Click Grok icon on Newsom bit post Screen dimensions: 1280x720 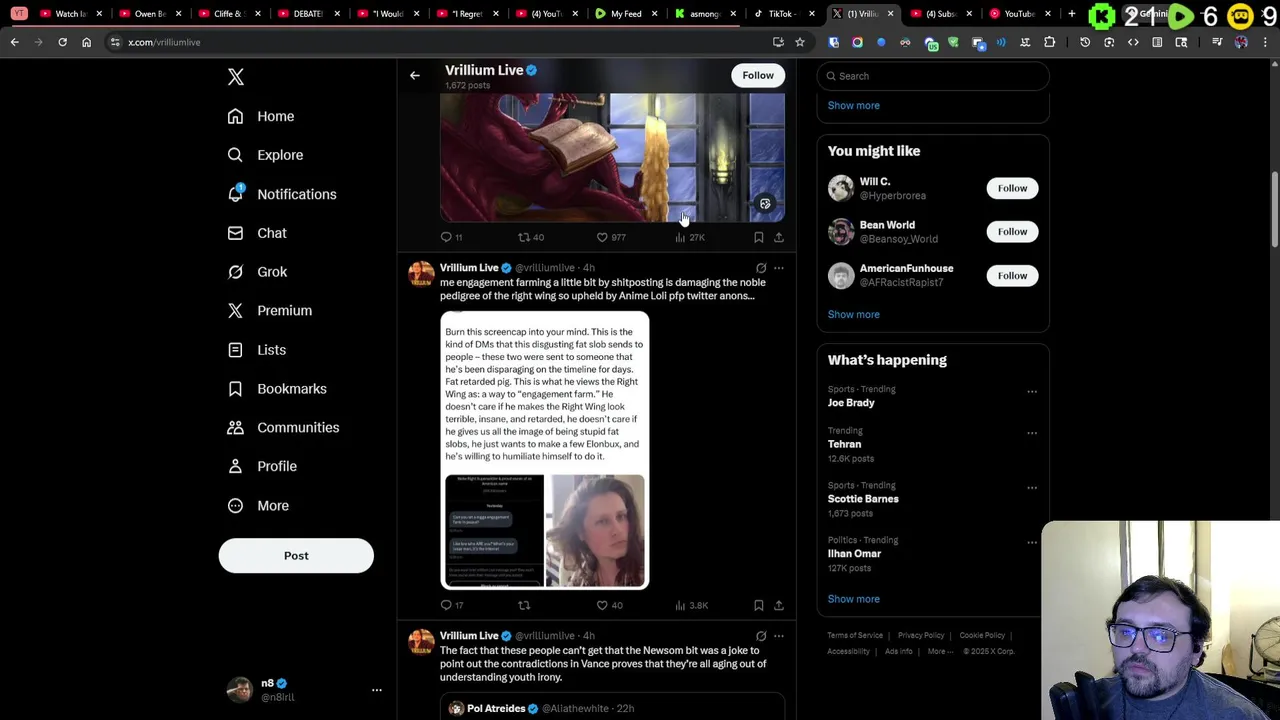(x=761, y=636)
